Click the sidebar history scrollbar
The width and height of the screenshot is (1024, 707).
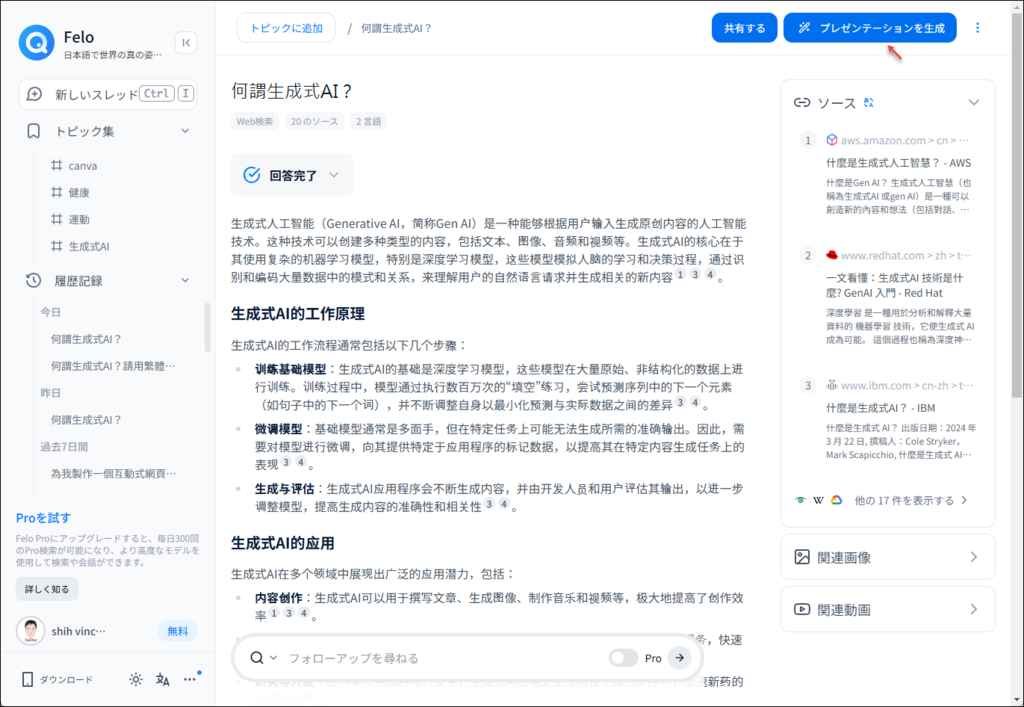(x=208, y=327)
